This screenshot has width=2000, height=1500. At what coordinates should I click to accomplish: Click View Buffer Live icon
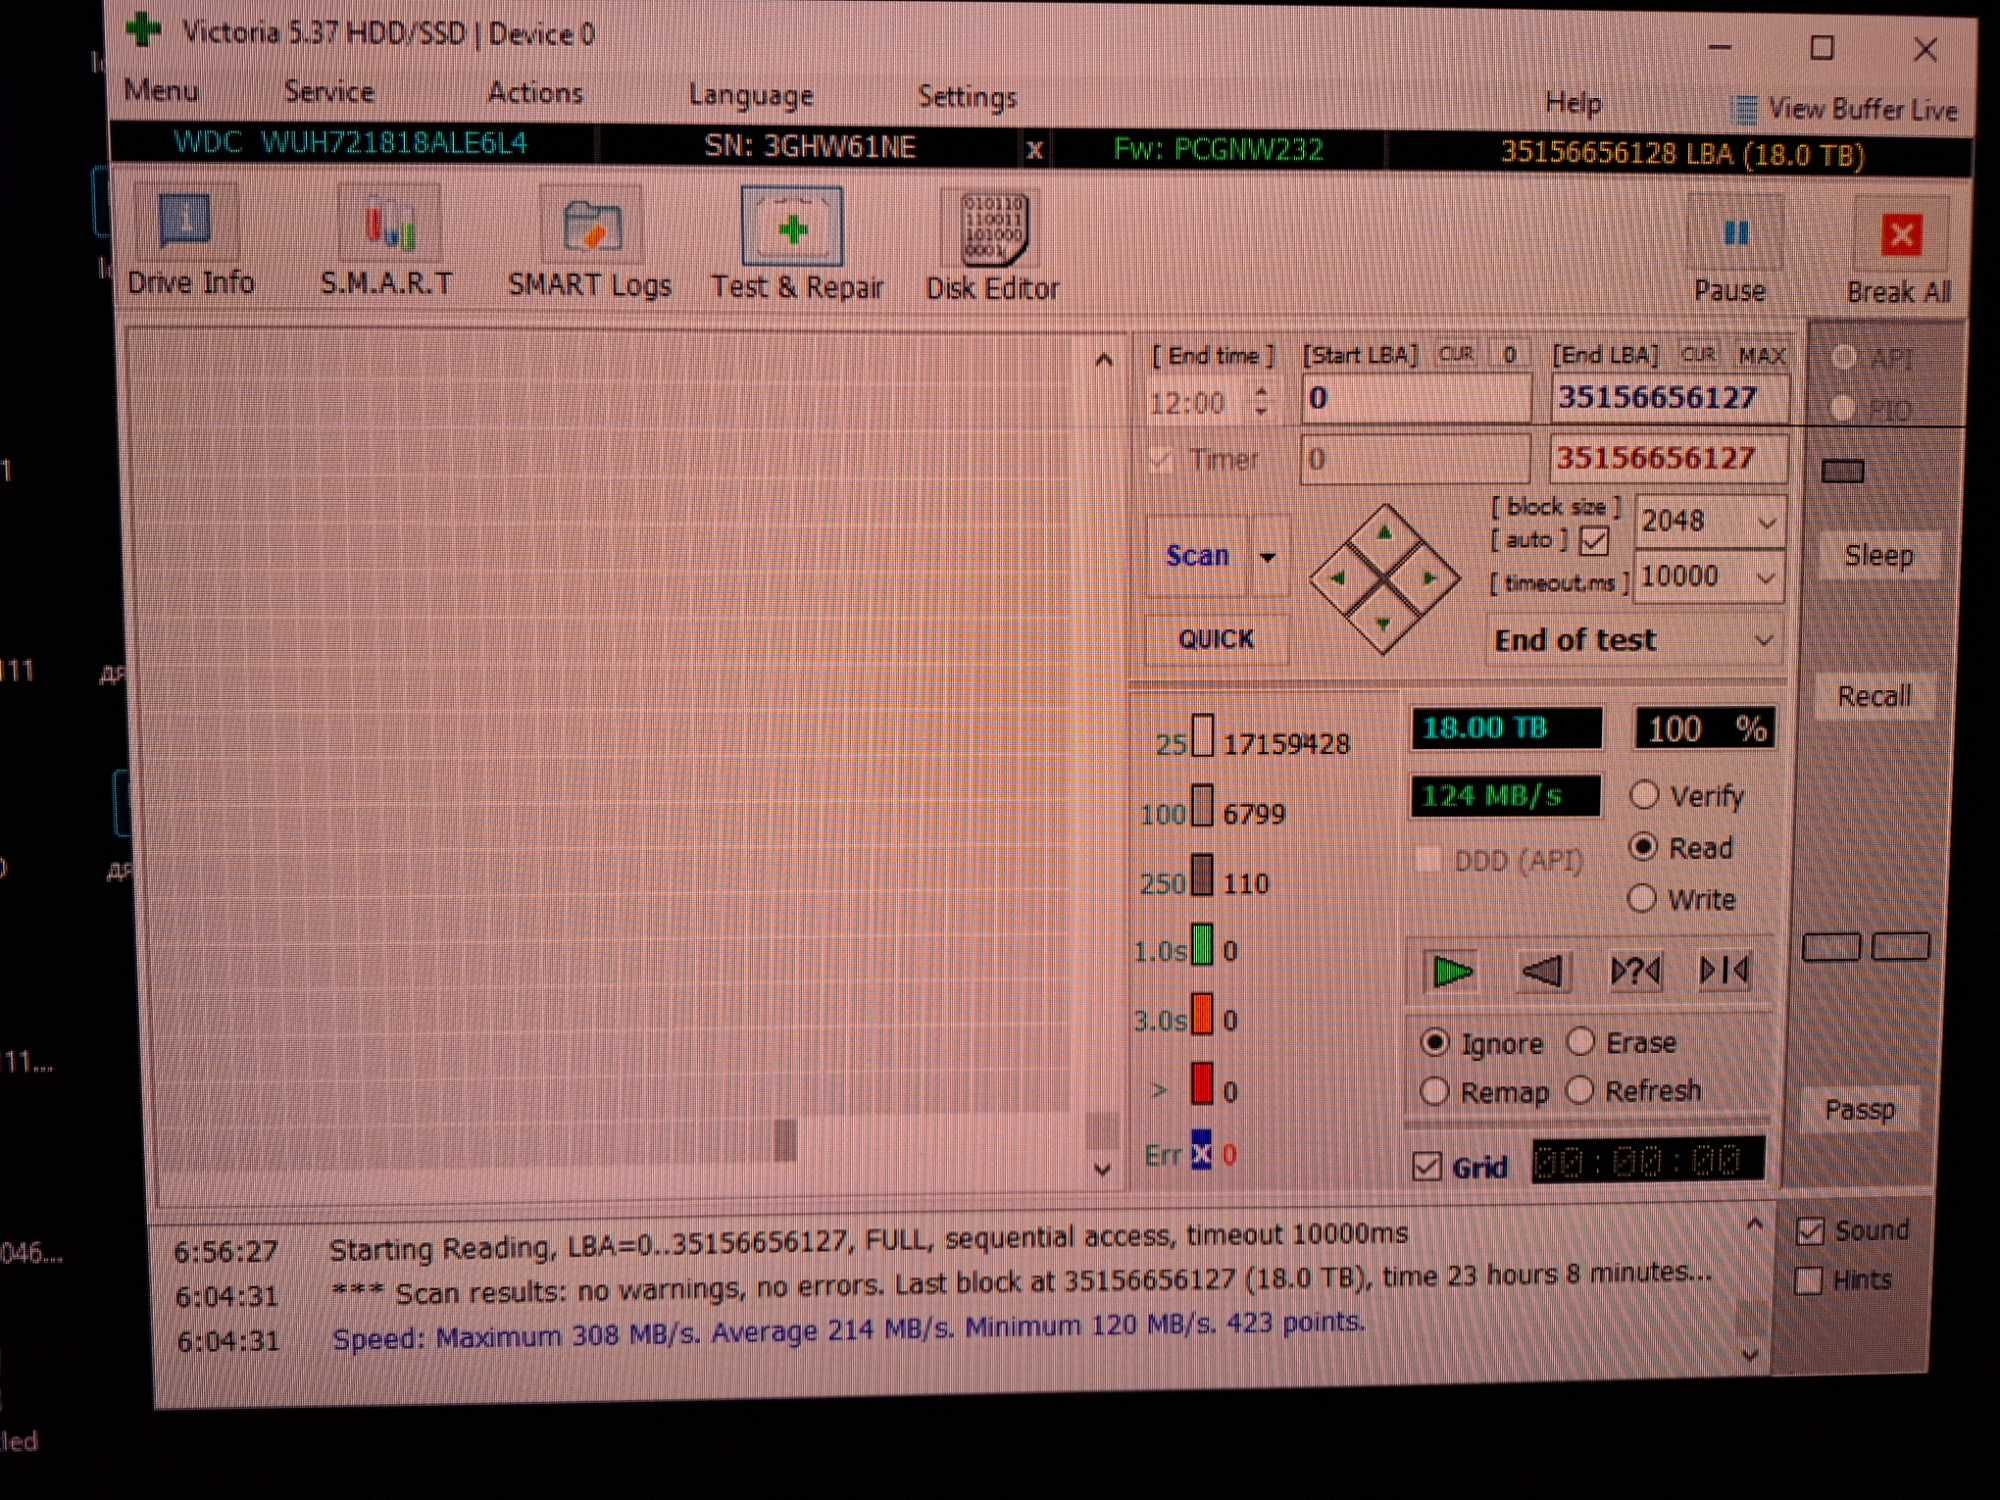(x=1744, y=109)
